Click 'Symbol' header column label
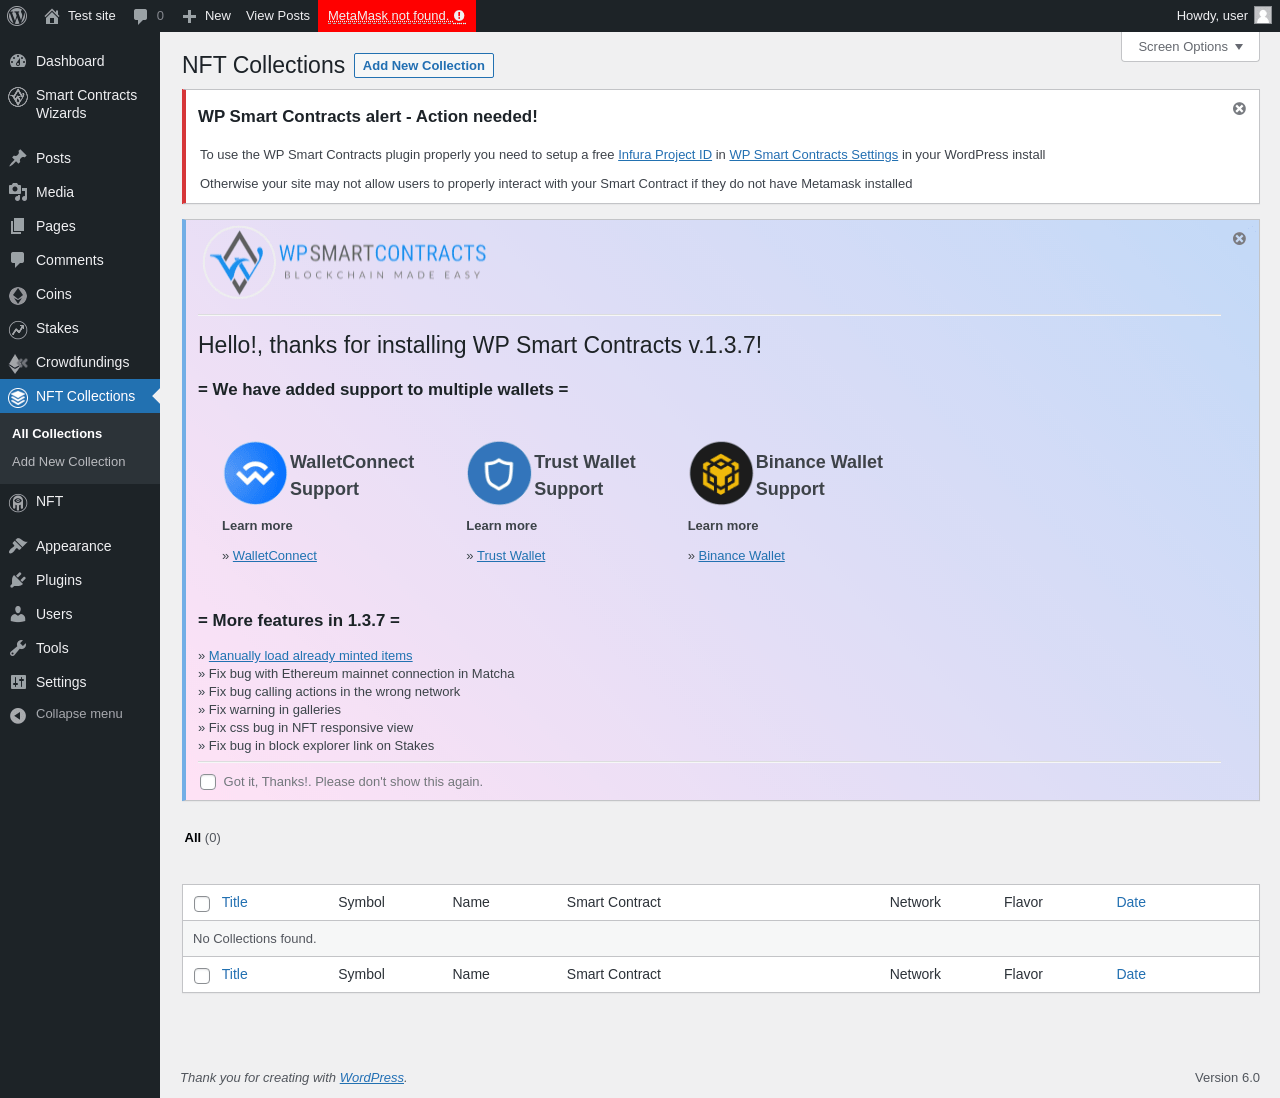 [361, 902]
